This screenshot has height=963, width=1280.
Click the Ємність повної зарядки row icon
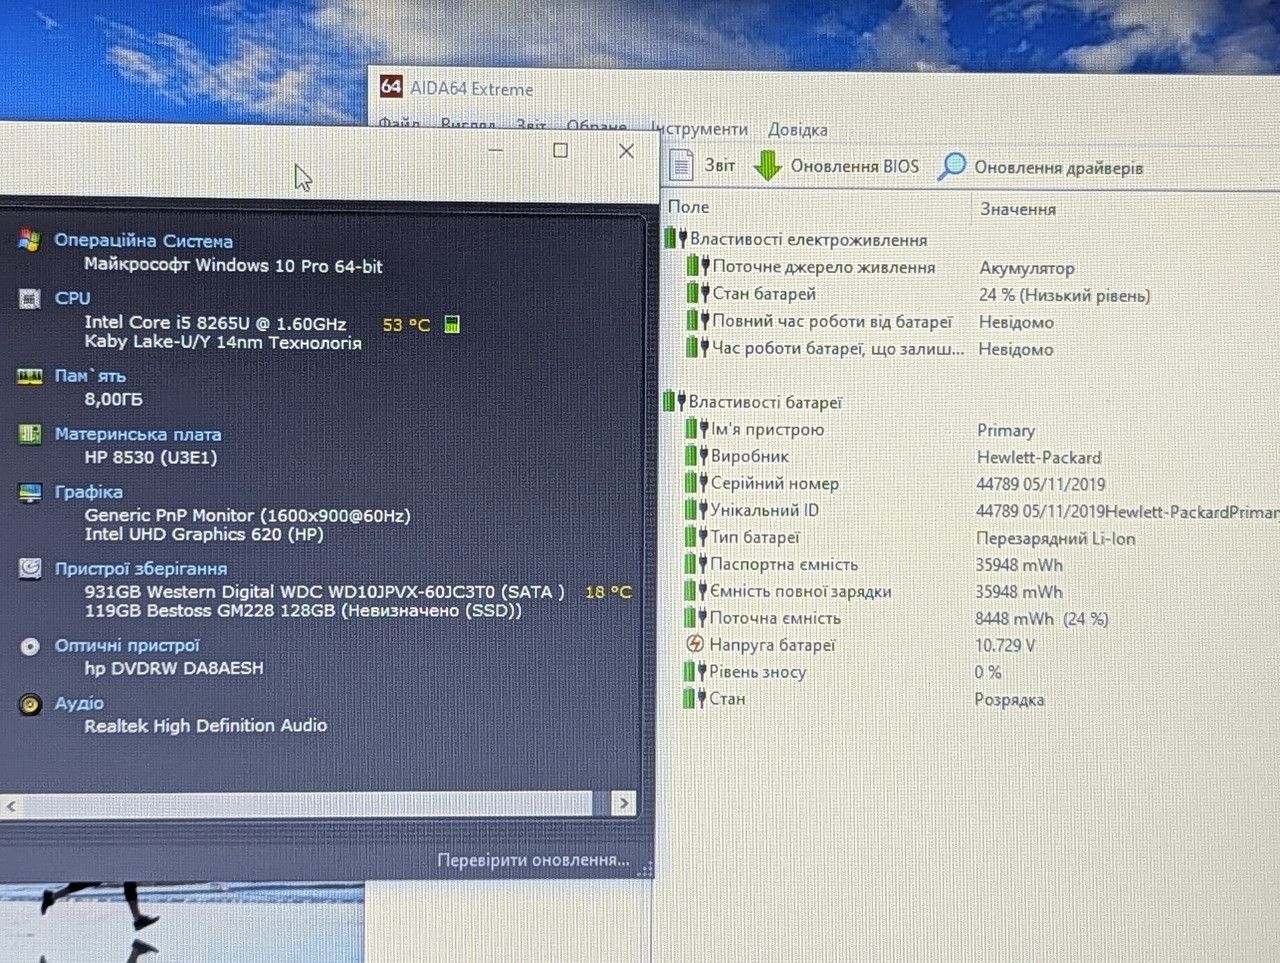(696, 591)
